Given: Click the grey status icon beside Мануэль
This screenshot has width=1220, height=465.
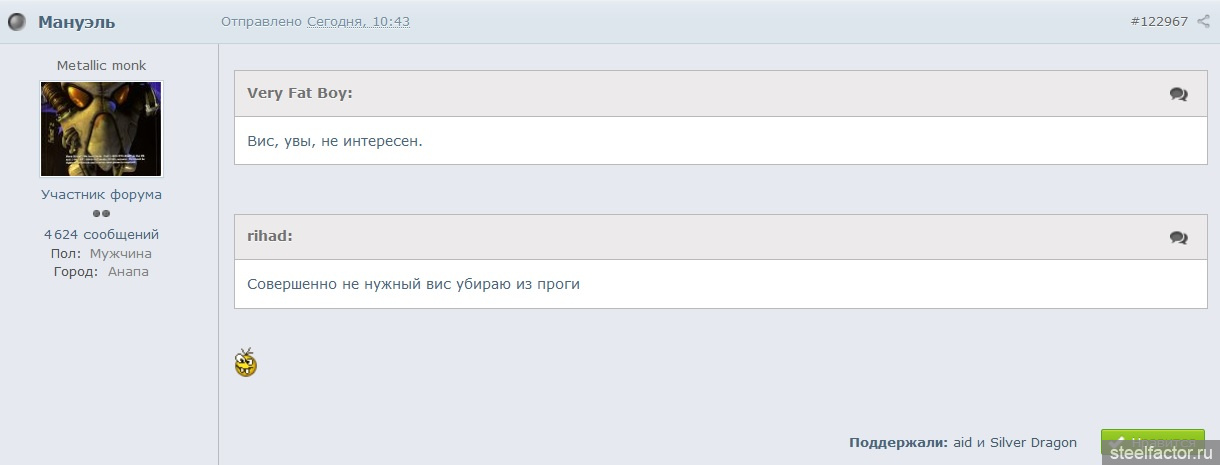Looking at the screenshot, I should (16, 22).
